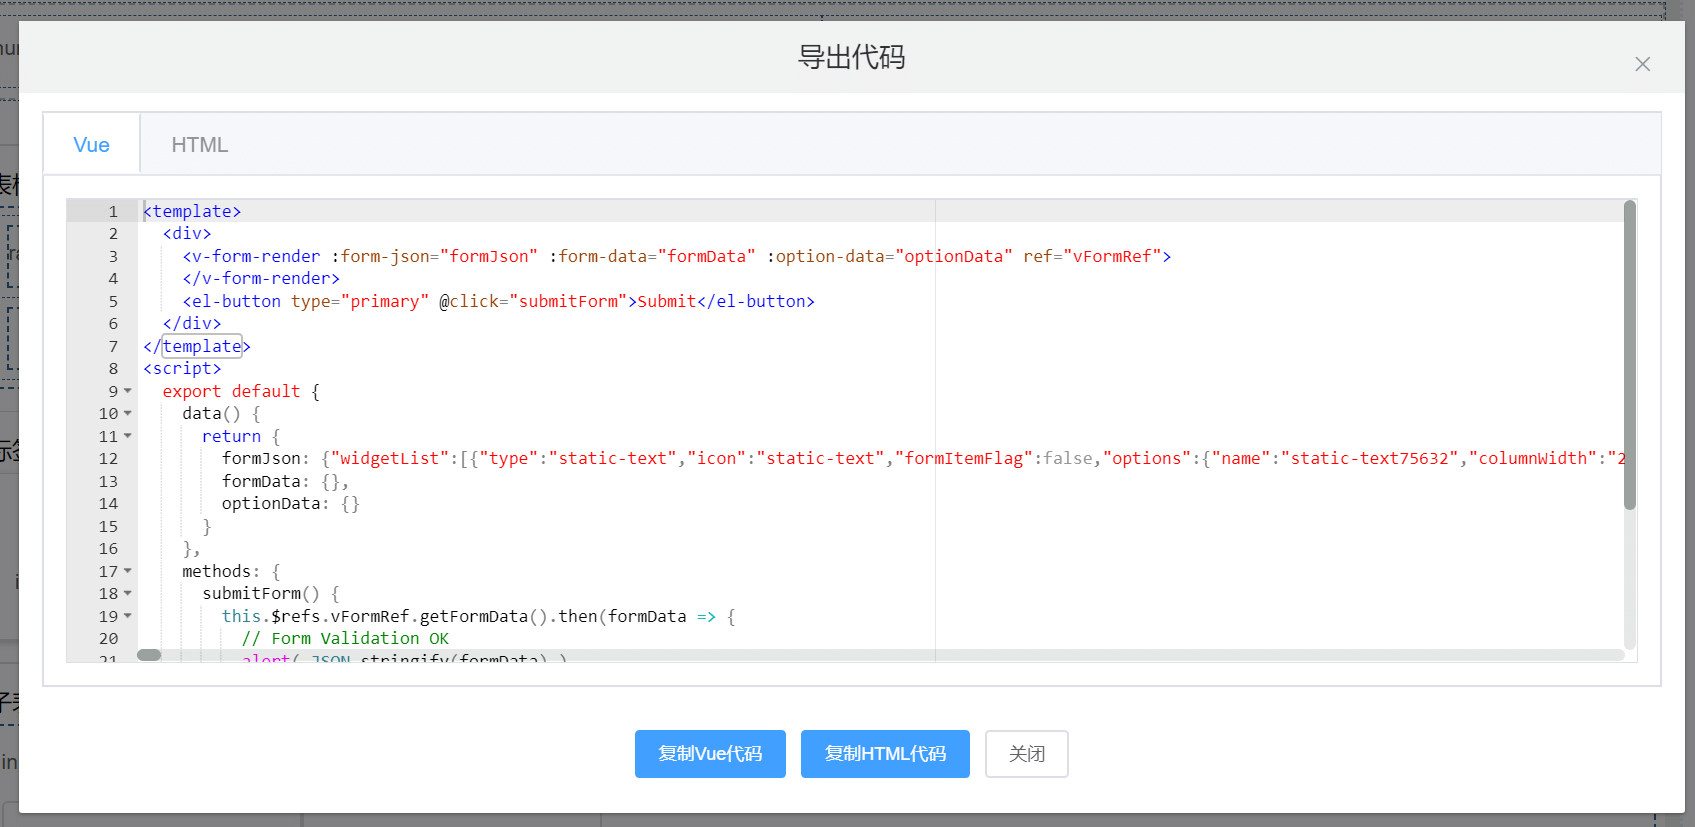Click the el-button Submit code line

[498, 301]
